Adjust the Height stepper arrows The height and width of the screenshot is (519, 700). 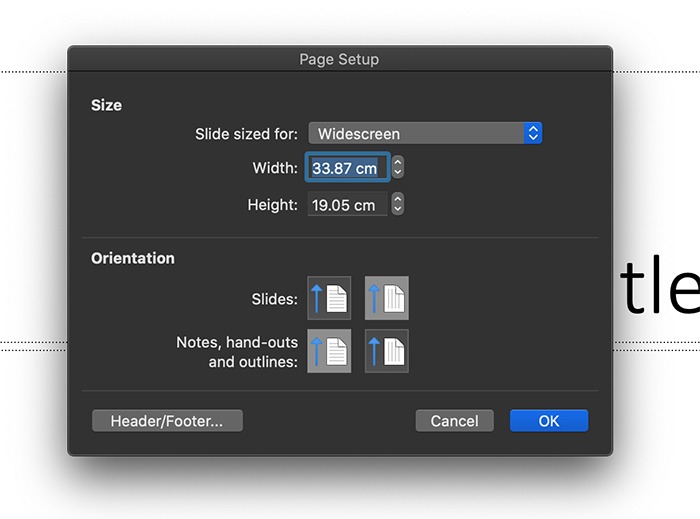(x=398, y=204)
